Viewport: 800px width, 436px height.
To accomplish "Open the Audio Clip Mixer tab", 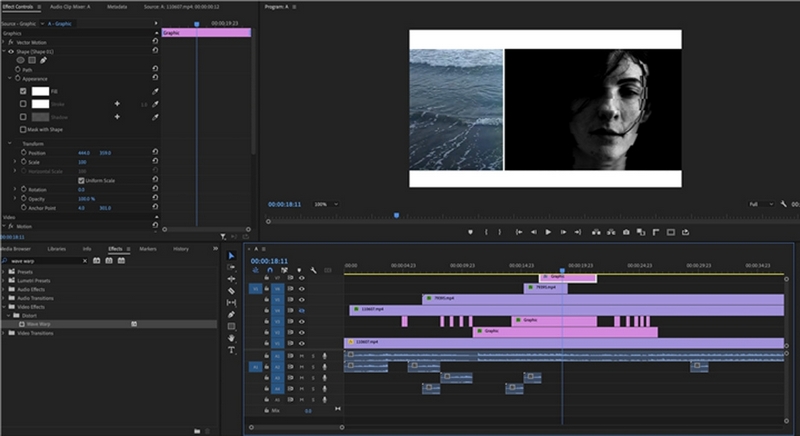I will (x=72, y=6).
